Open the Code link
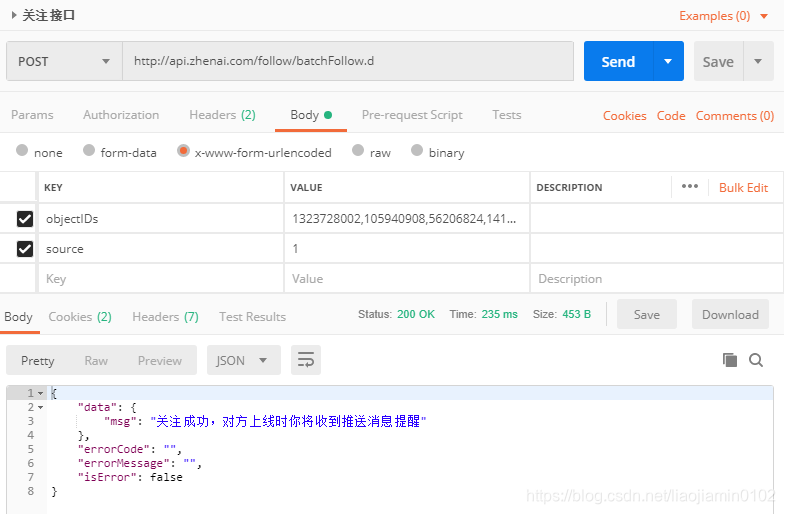This screenshot has height=514, width=785. pyautogui.click(x=671, y=116)
